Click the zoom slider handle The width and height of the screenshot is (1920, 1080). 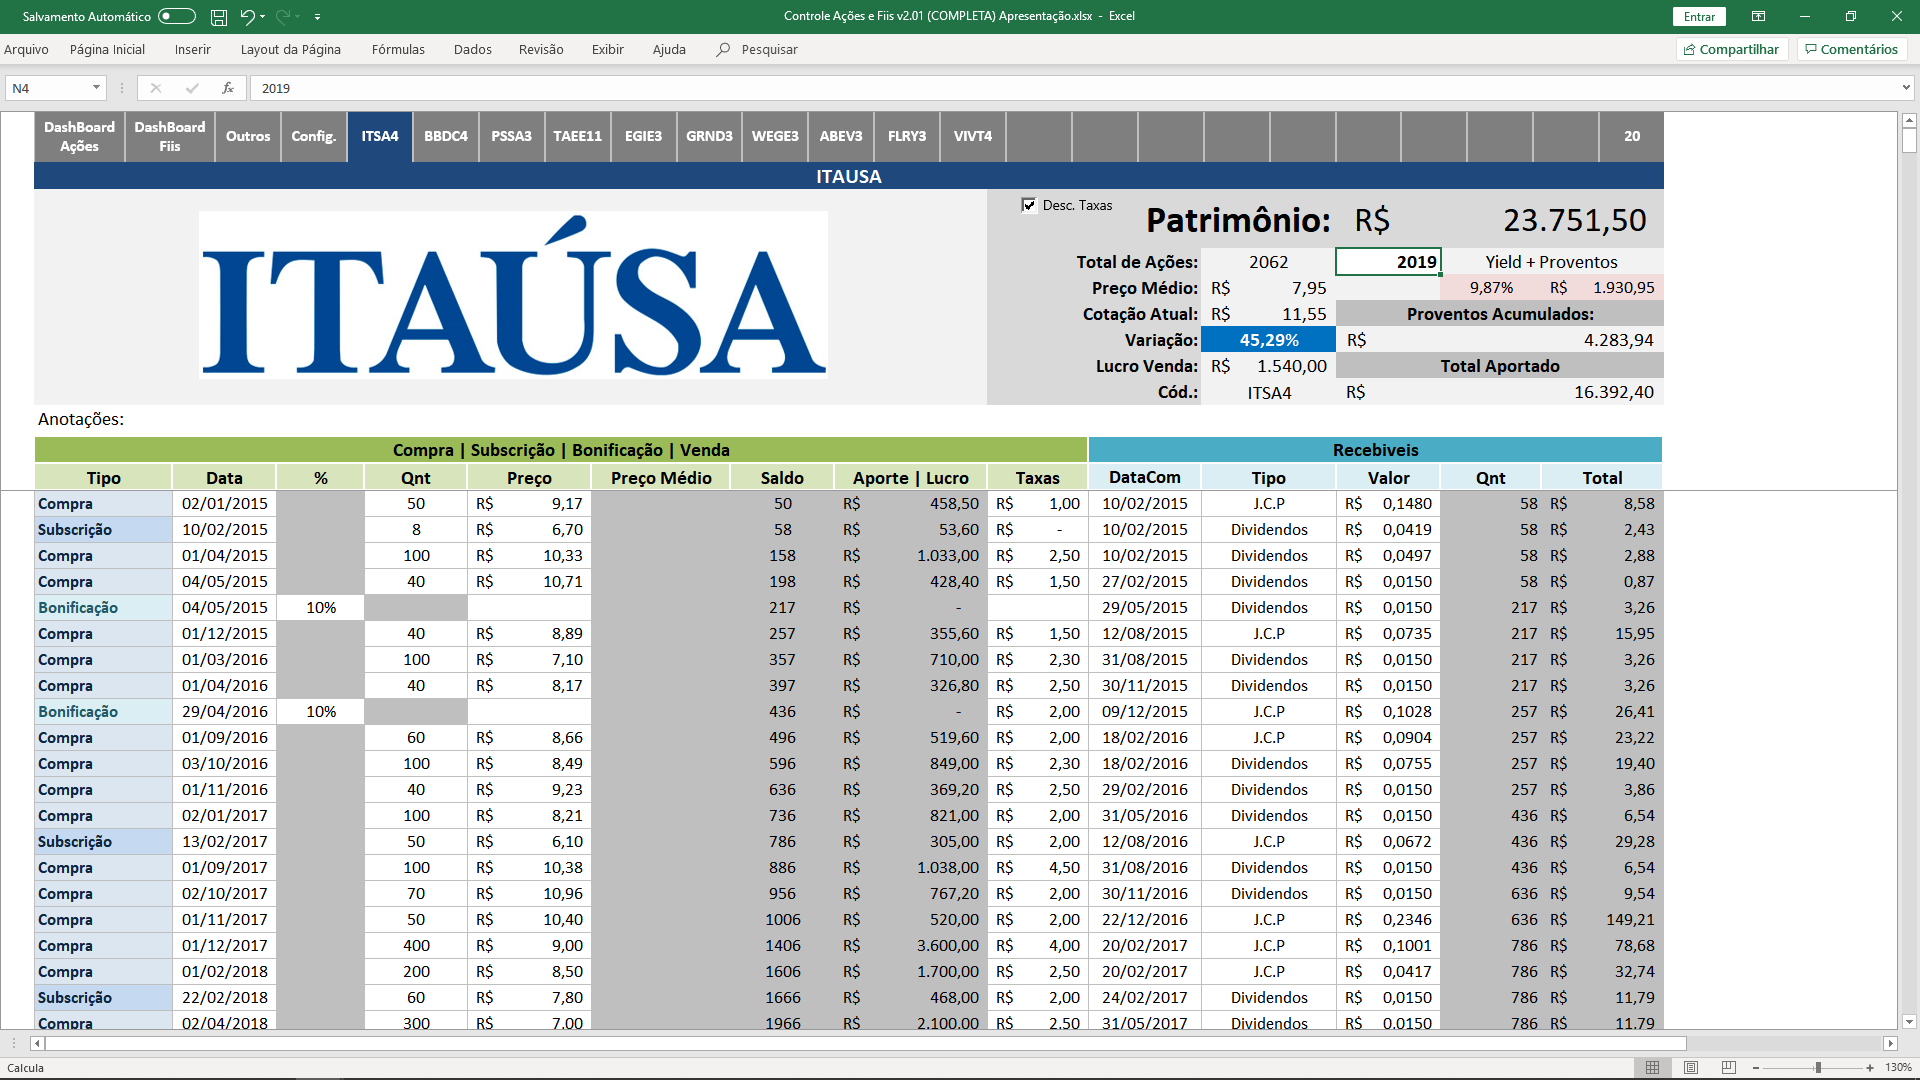[x=1818, y=1068]
